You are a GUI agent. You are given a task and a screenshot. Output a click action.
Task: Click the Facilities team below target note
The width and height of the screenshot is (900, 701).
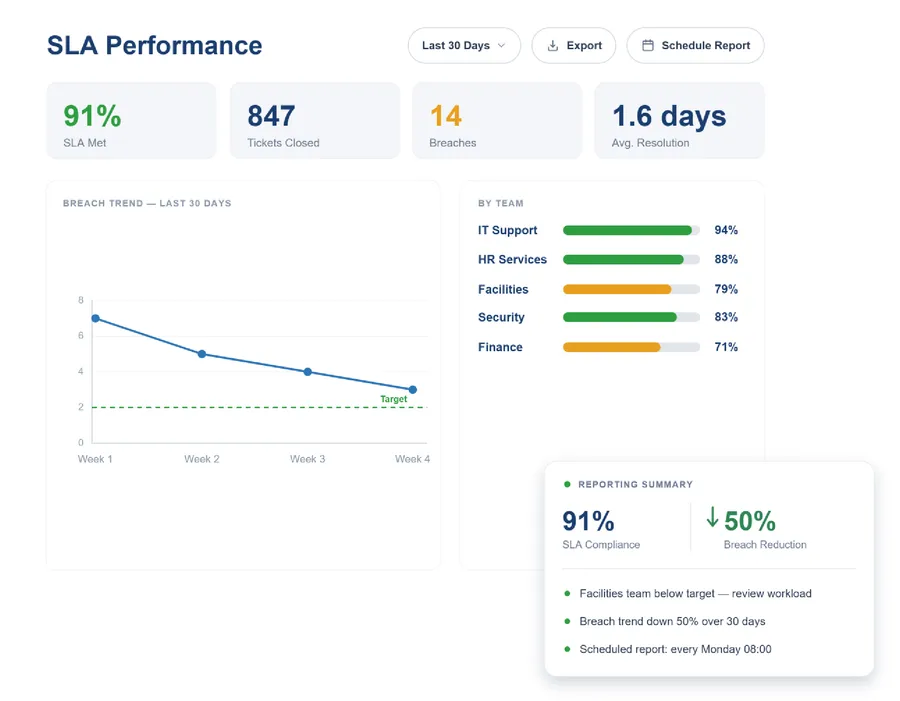[695, 594]
